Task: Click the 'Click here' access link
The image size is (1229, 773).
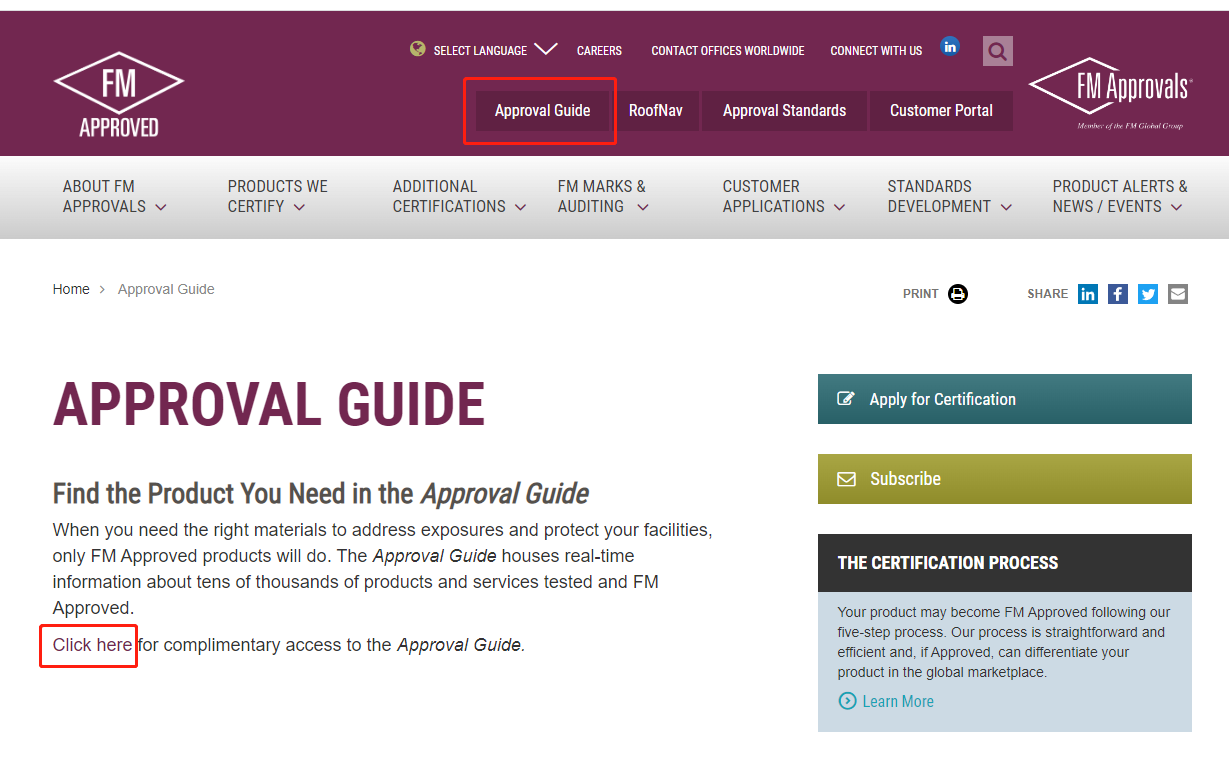Action: 92,645
